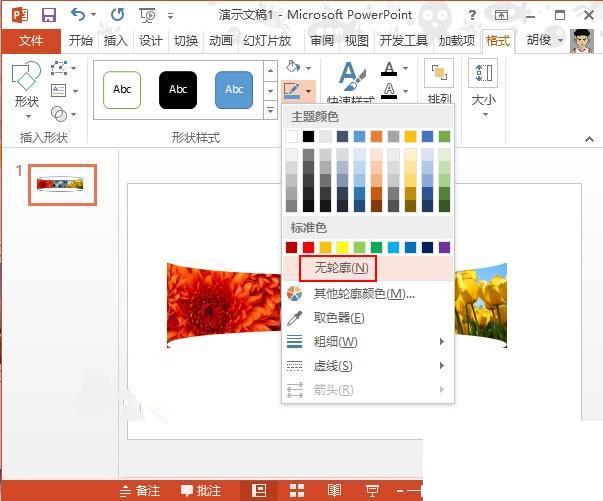Switch to the 动画 Animations tab
603x501 pixels.
(221, 40)
